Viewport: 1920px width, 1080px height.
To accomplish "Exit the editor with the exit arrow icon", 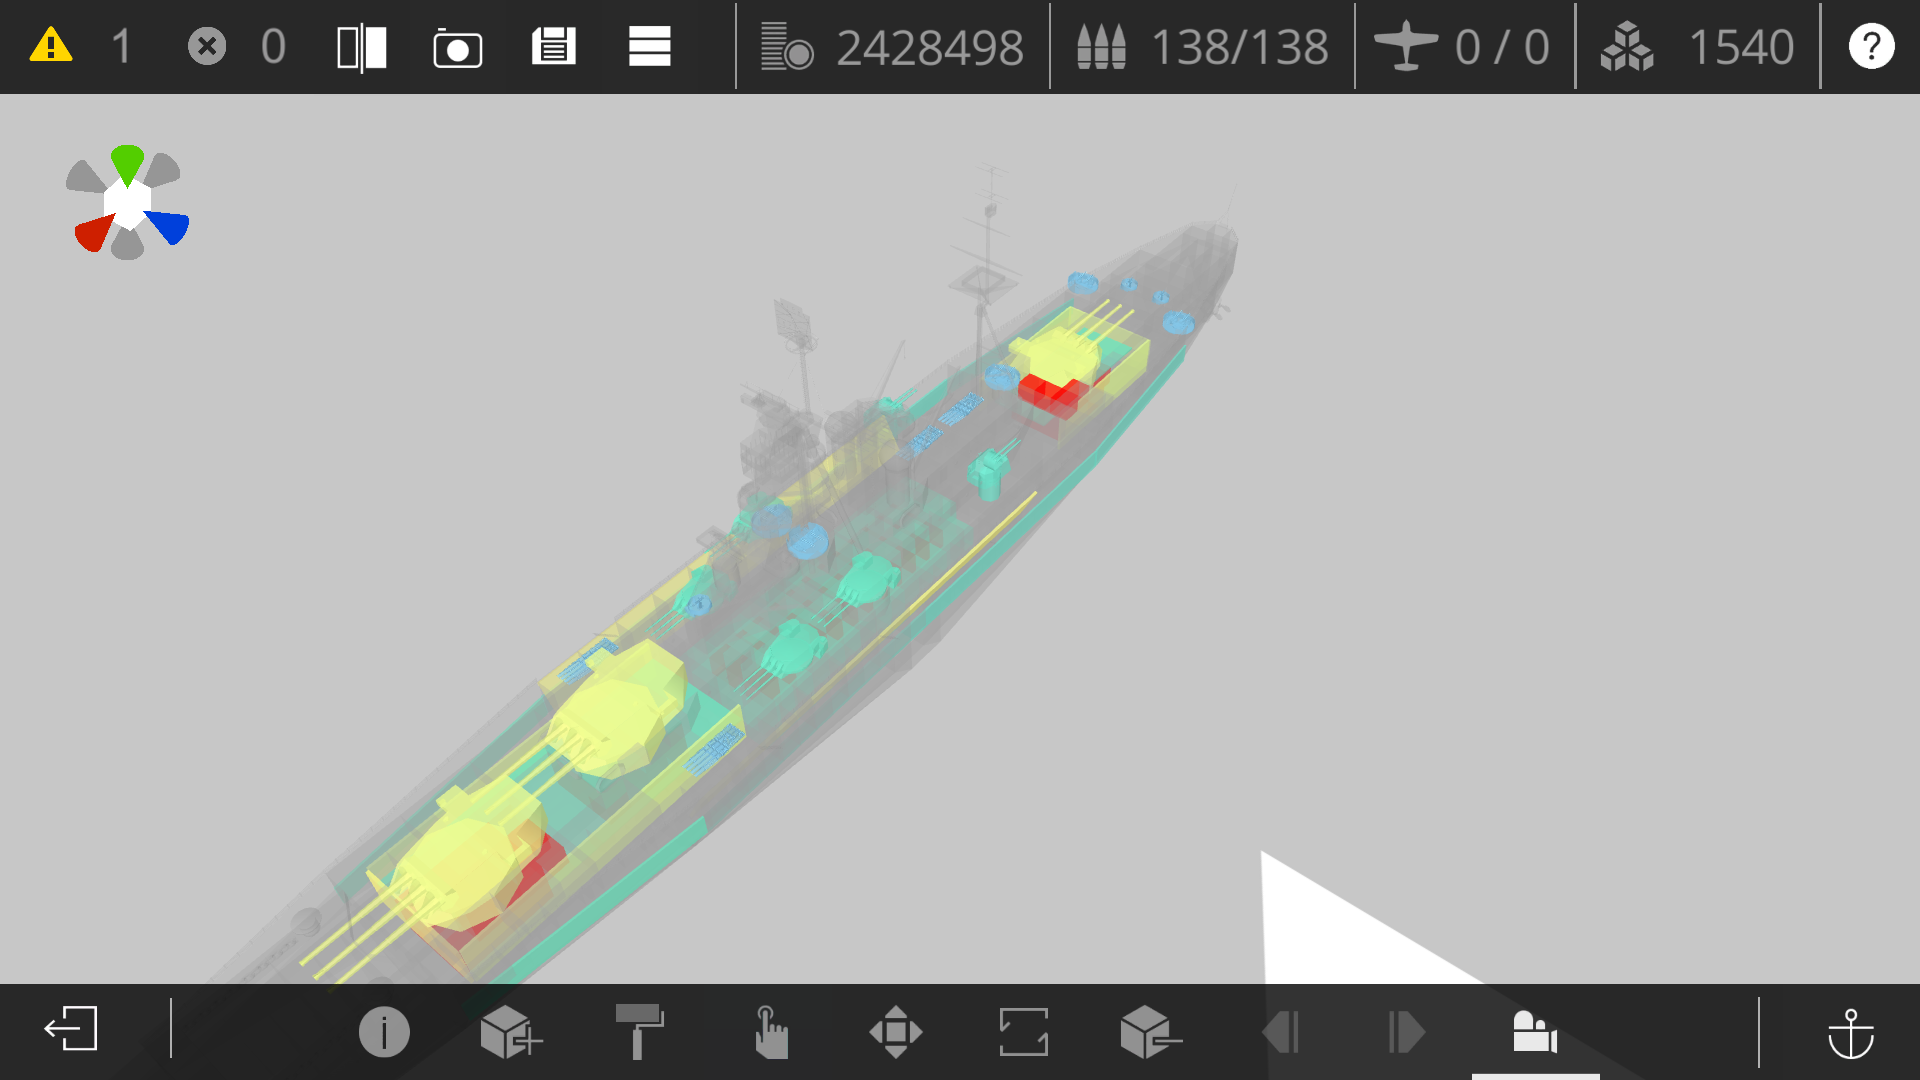I will 71,1029.
